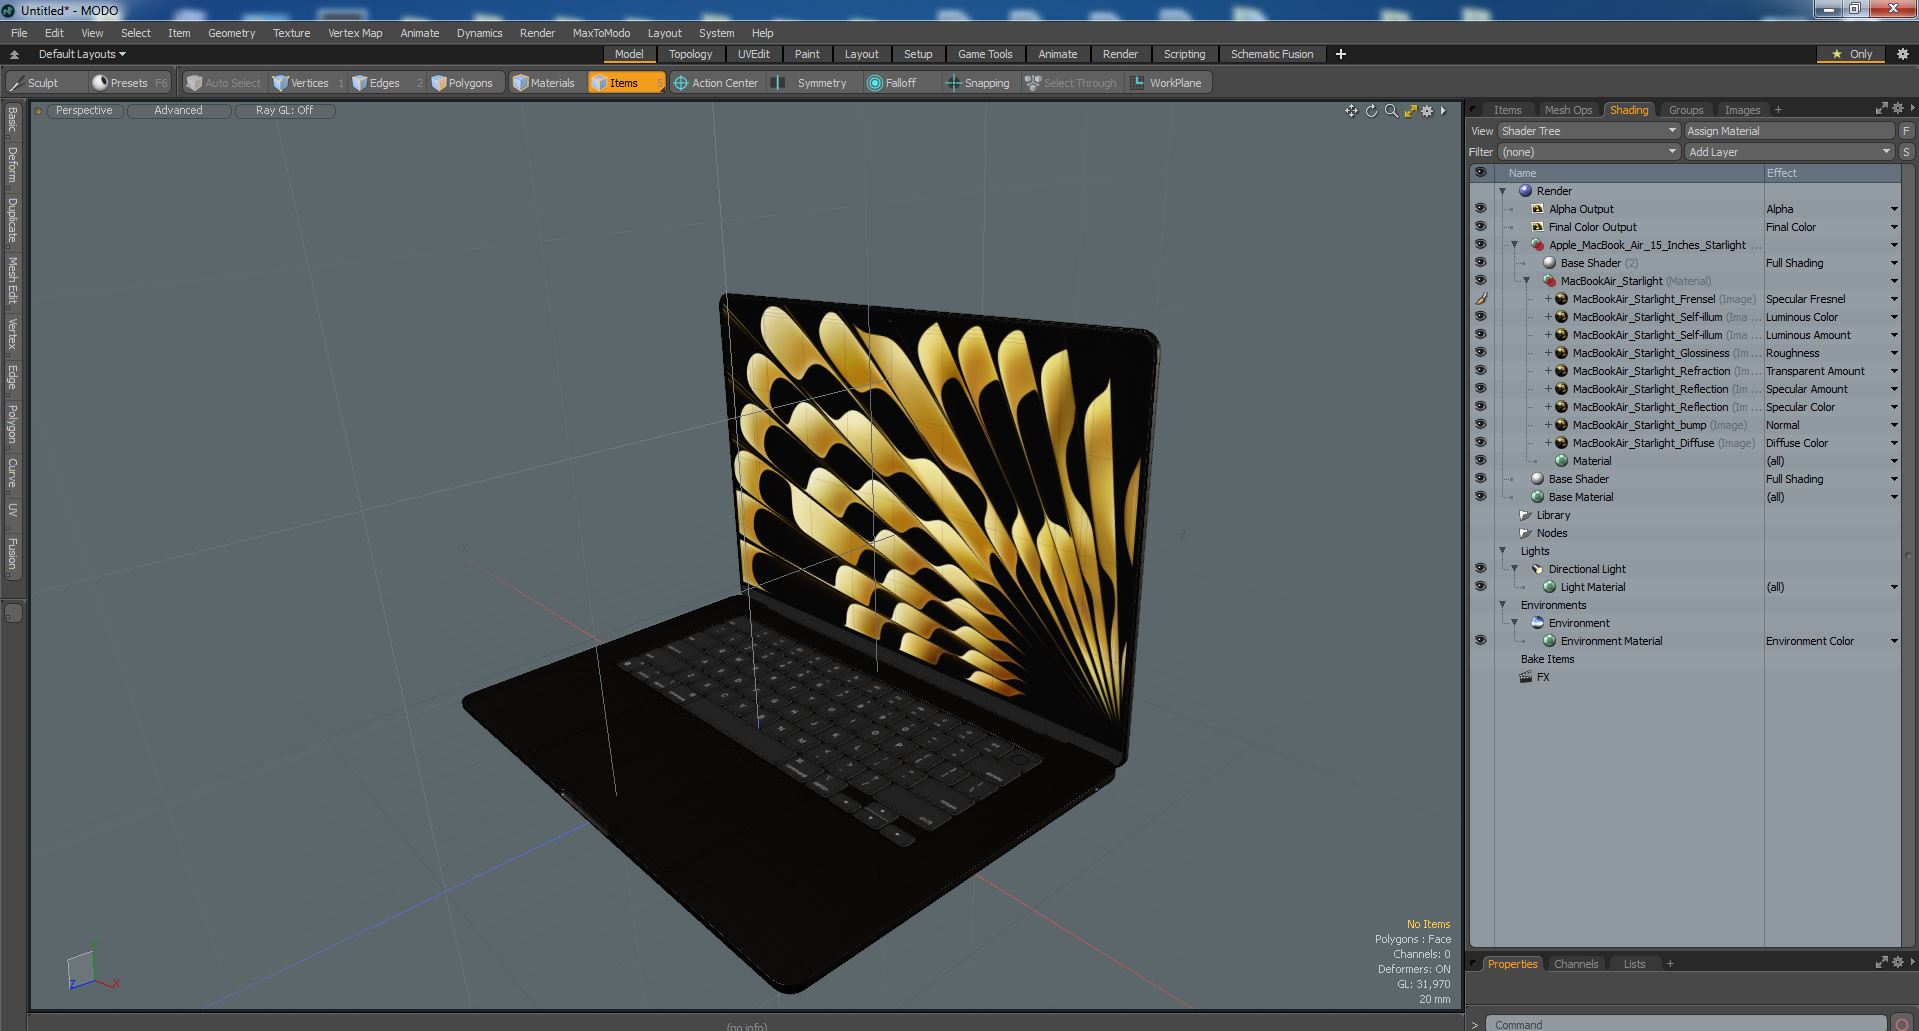Click Ray GL: Off button
This screenshot has height=1031, width=1919.
pos(284,111)
